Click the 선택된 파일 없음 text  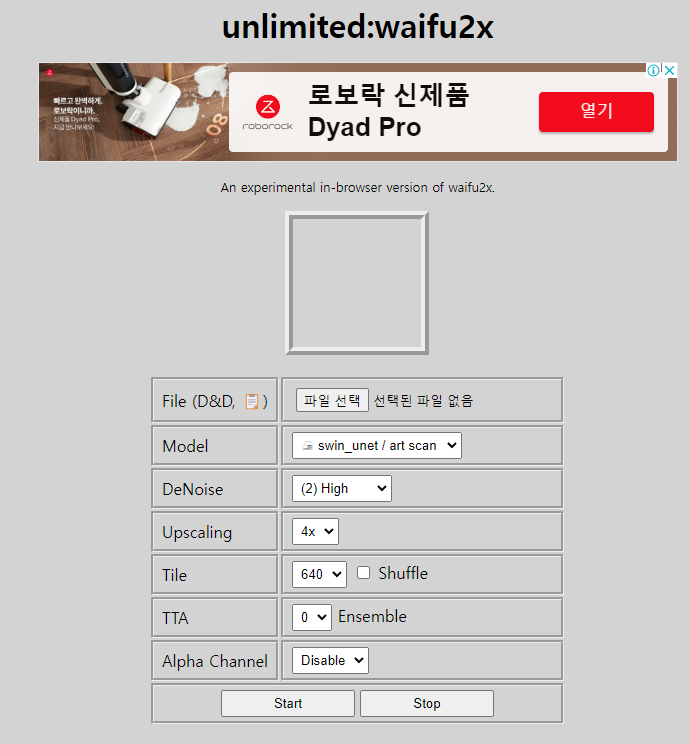pos(423,401)
